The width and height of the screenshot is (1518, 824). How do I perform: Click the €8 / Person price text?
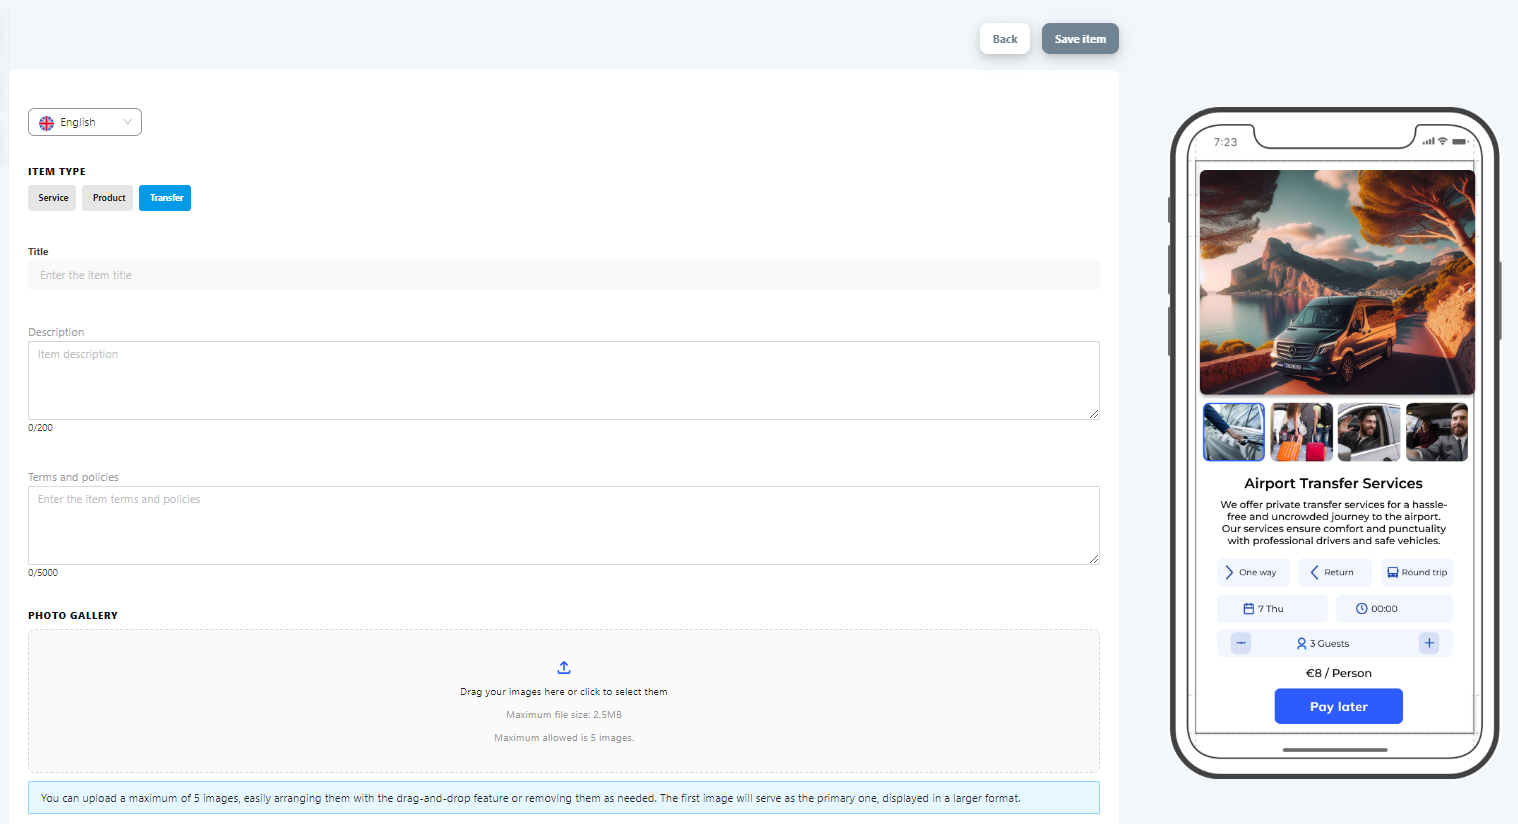click(1338, 673)
